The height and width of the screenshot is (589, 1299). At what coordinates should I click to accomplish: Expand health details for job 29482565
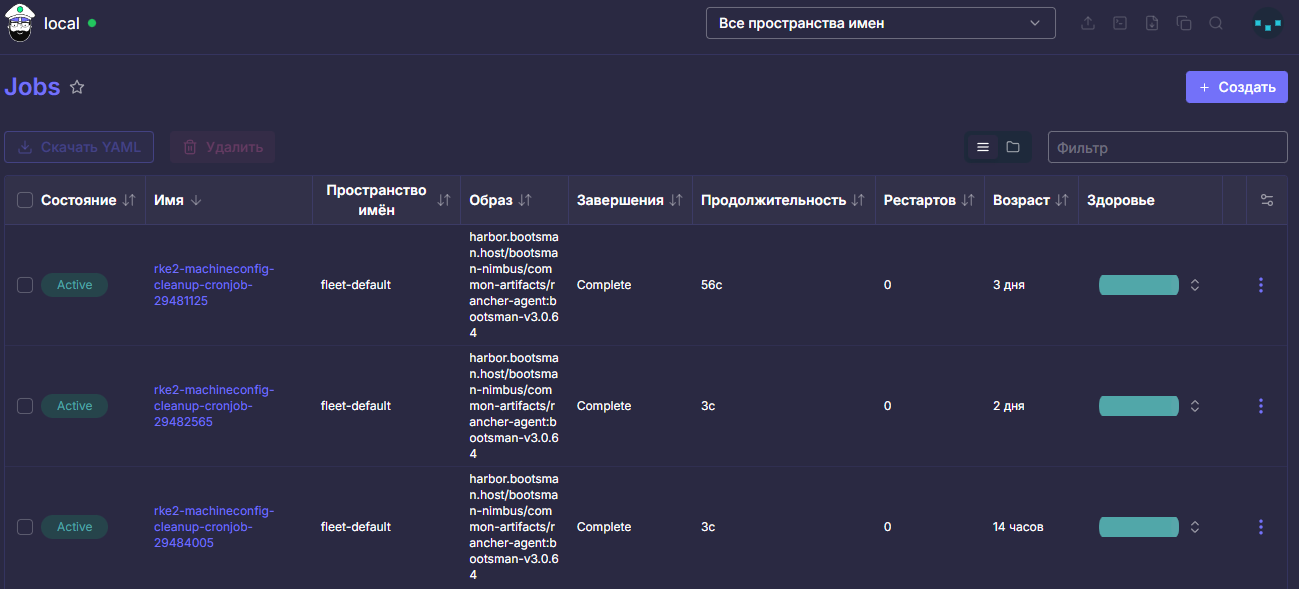(x=1194, y=406)
